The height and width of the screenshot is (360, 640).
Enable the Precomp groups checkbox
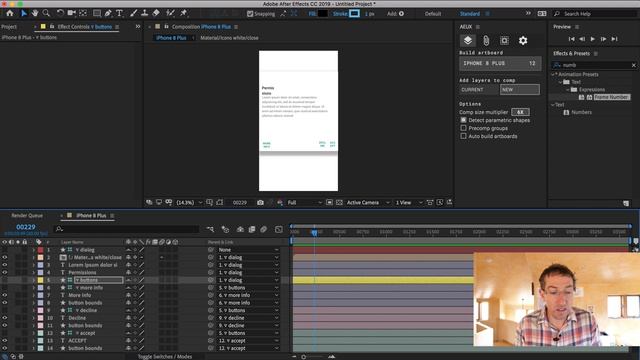coord(463,128)
